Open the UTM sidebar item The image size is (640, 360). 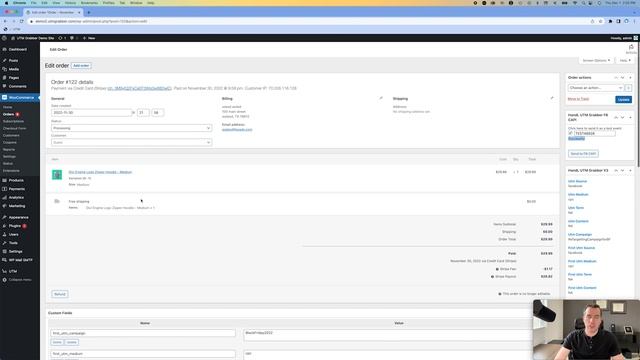click(13, 271)
